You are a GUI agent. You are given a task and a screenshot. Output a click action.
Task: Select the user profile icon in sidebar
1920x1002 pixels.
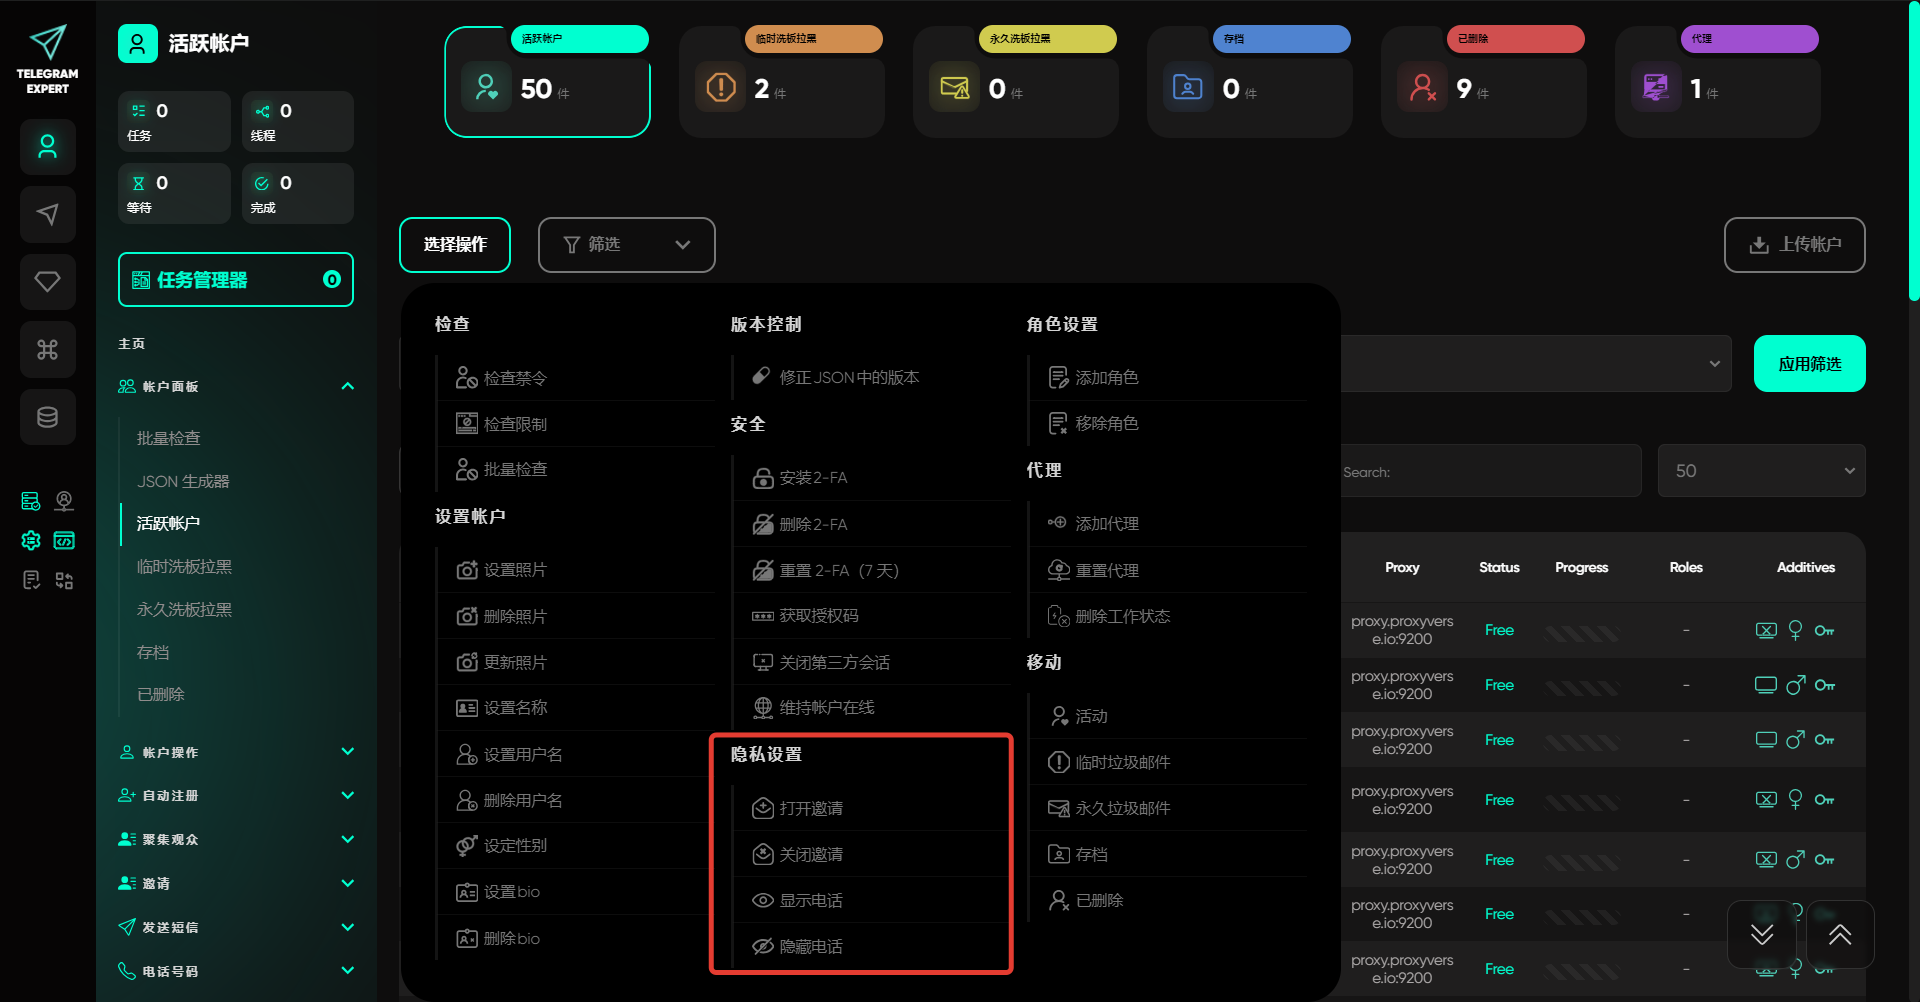(48, 147)
